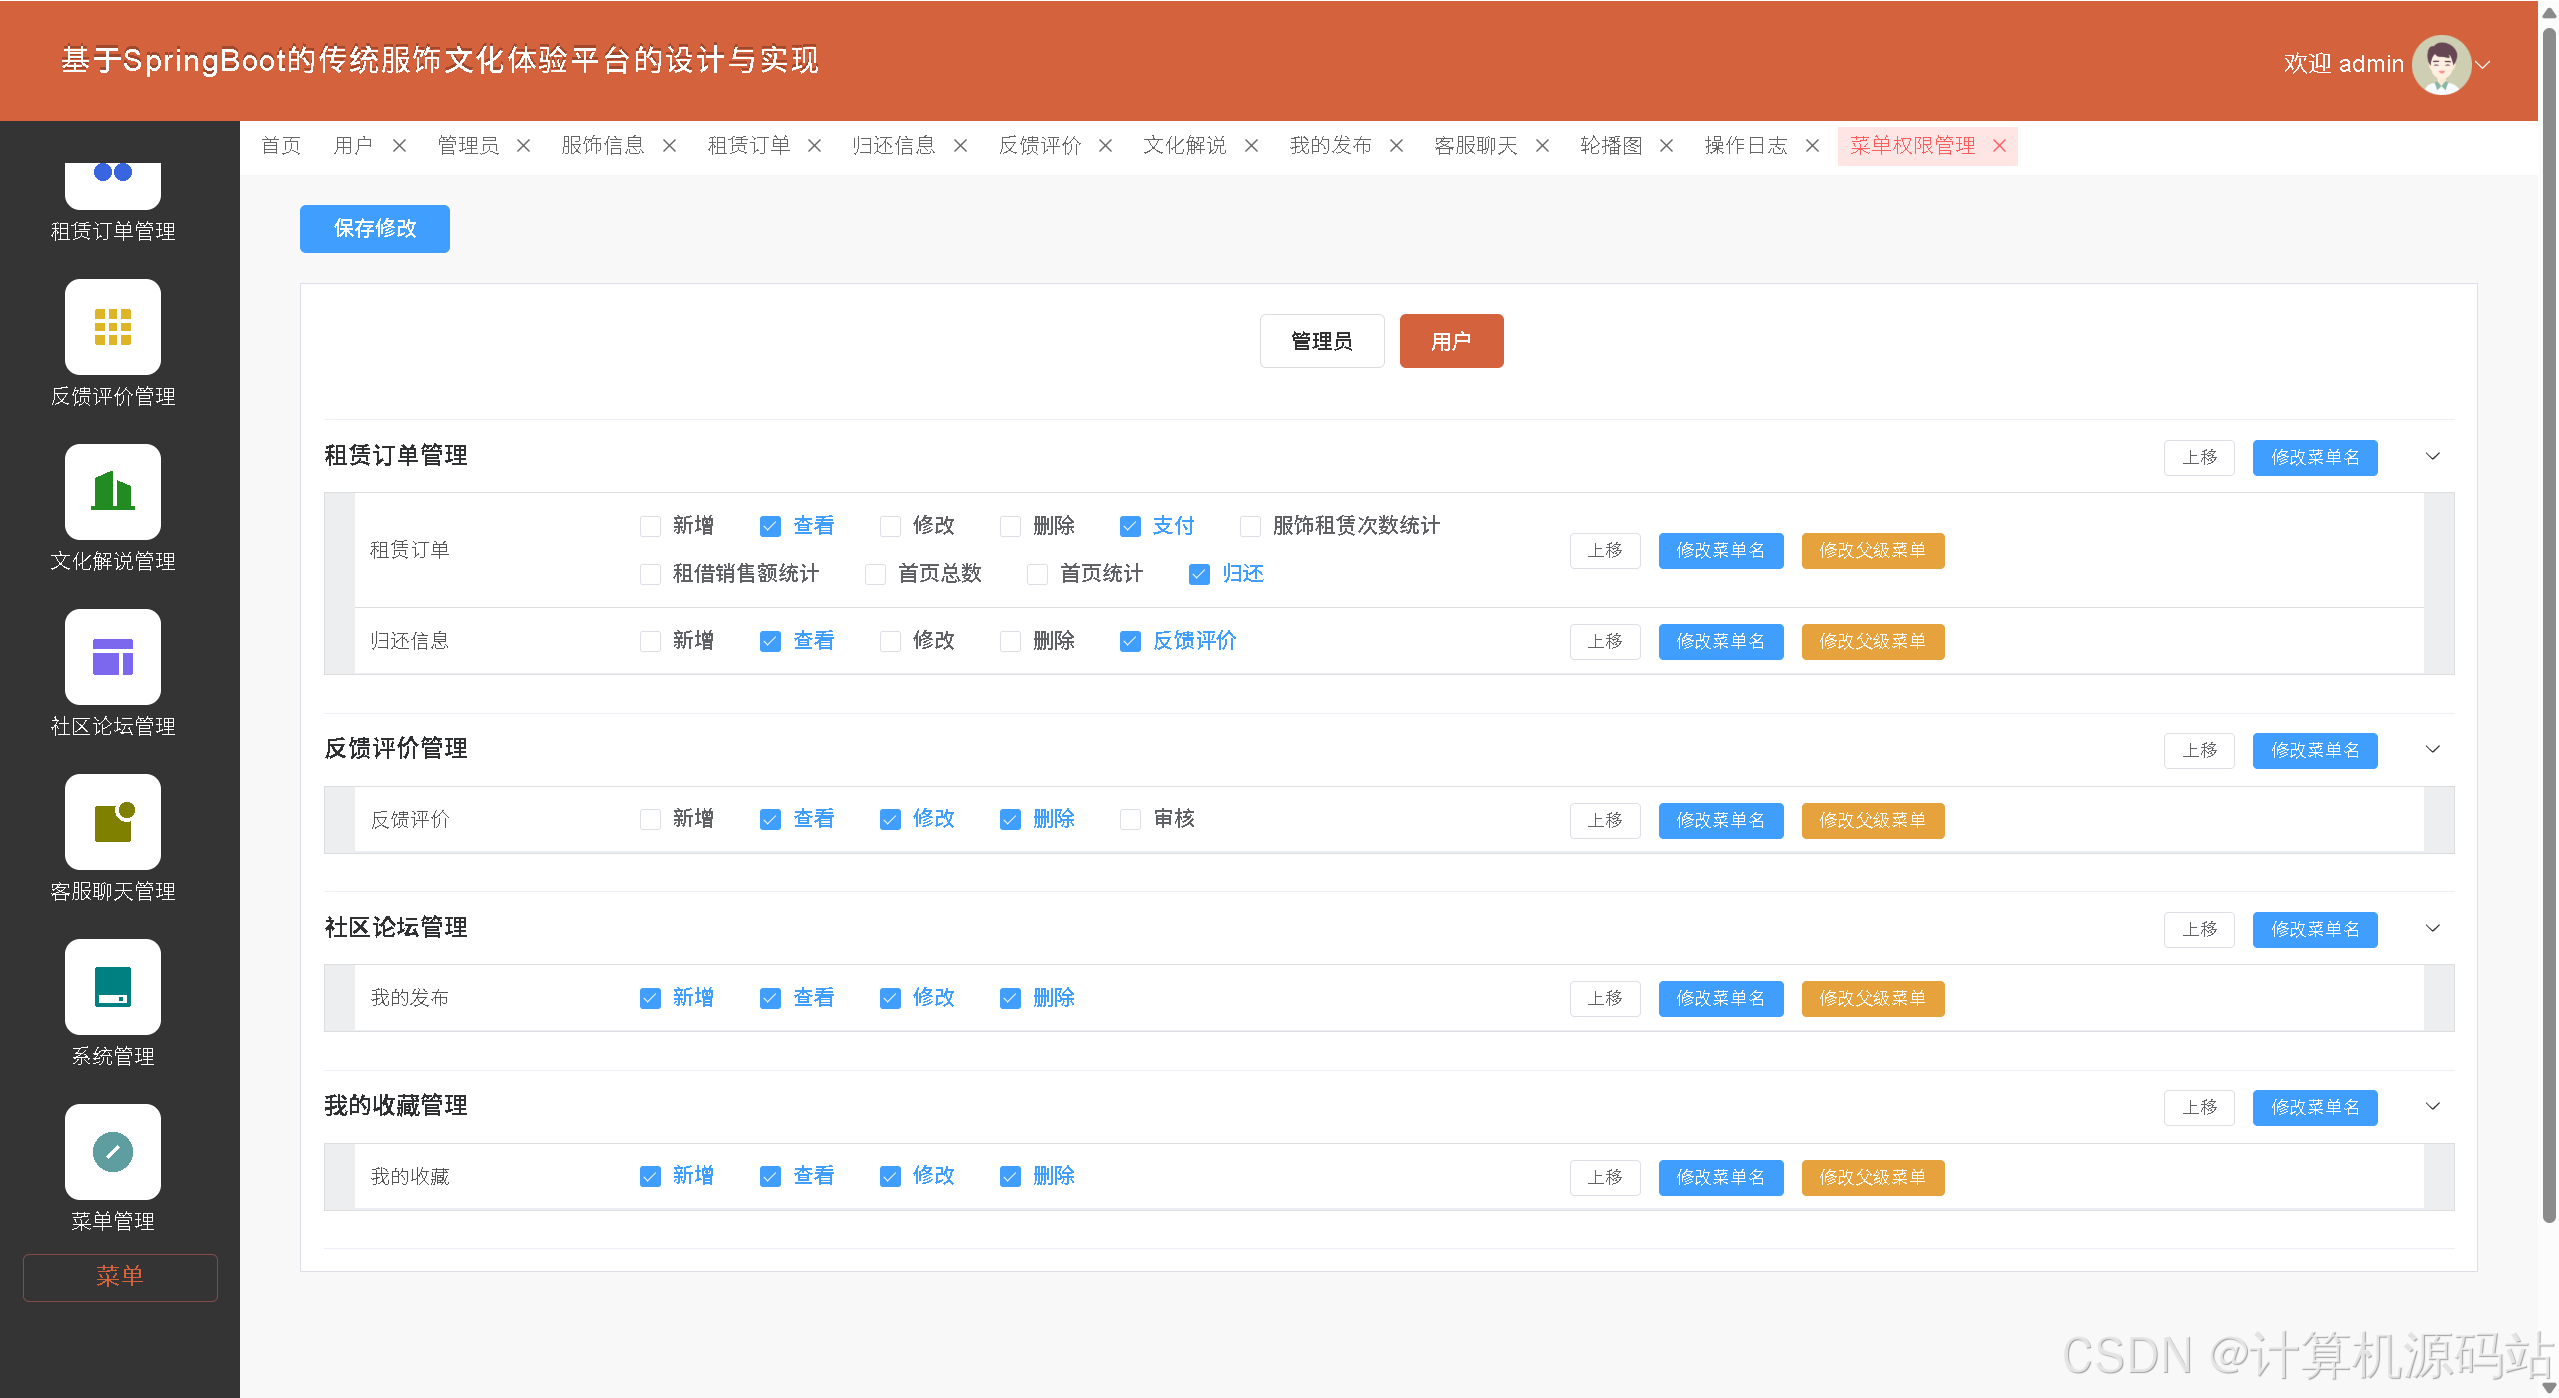Viewport: 2559px width, 1398px height.
Task: Select the 管理员 role button
Action: [1321, 341]
